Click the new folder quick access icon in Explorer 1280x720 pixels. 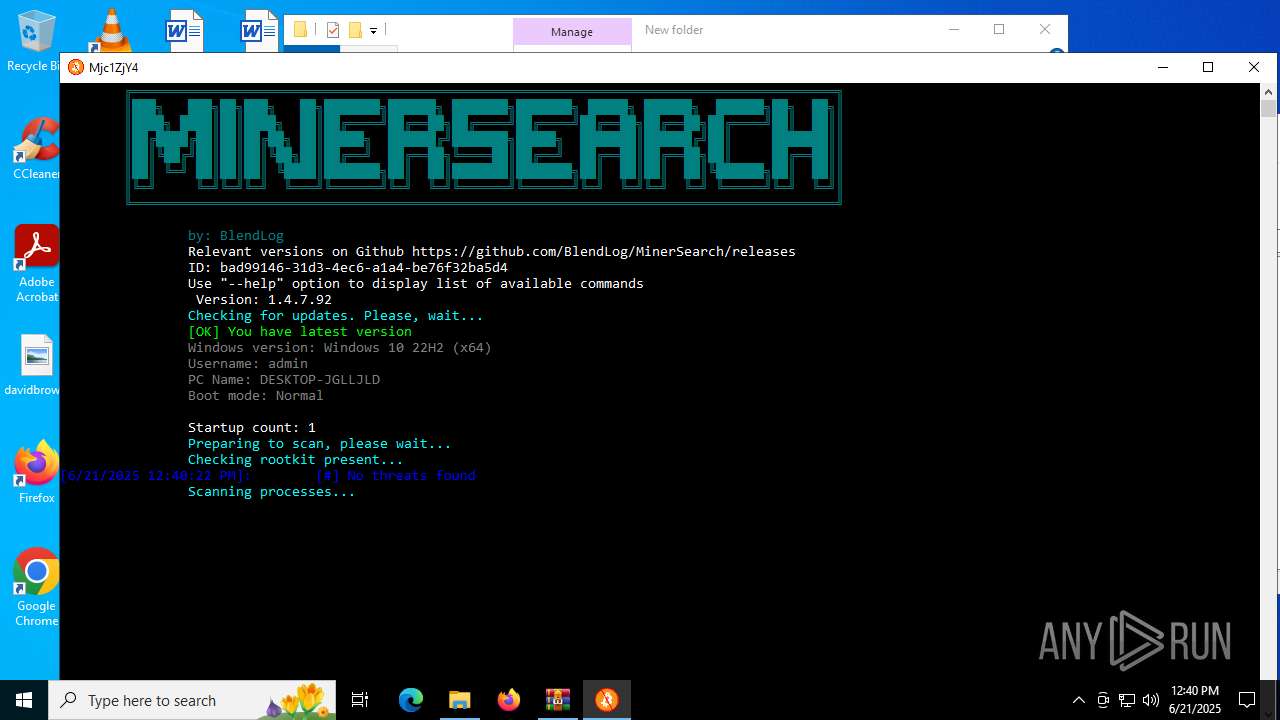pos(355,30)
